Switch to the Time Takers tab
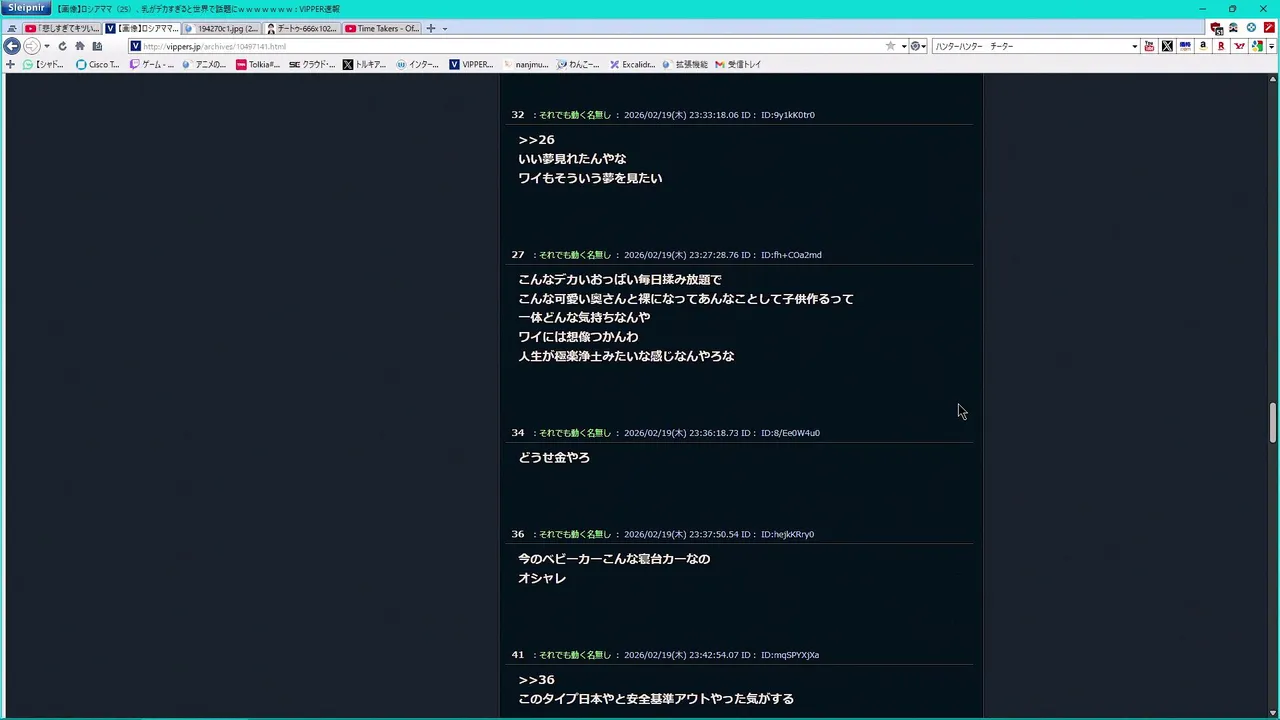1280x720 pixels. pyautogui.click(x=382, y=28)
